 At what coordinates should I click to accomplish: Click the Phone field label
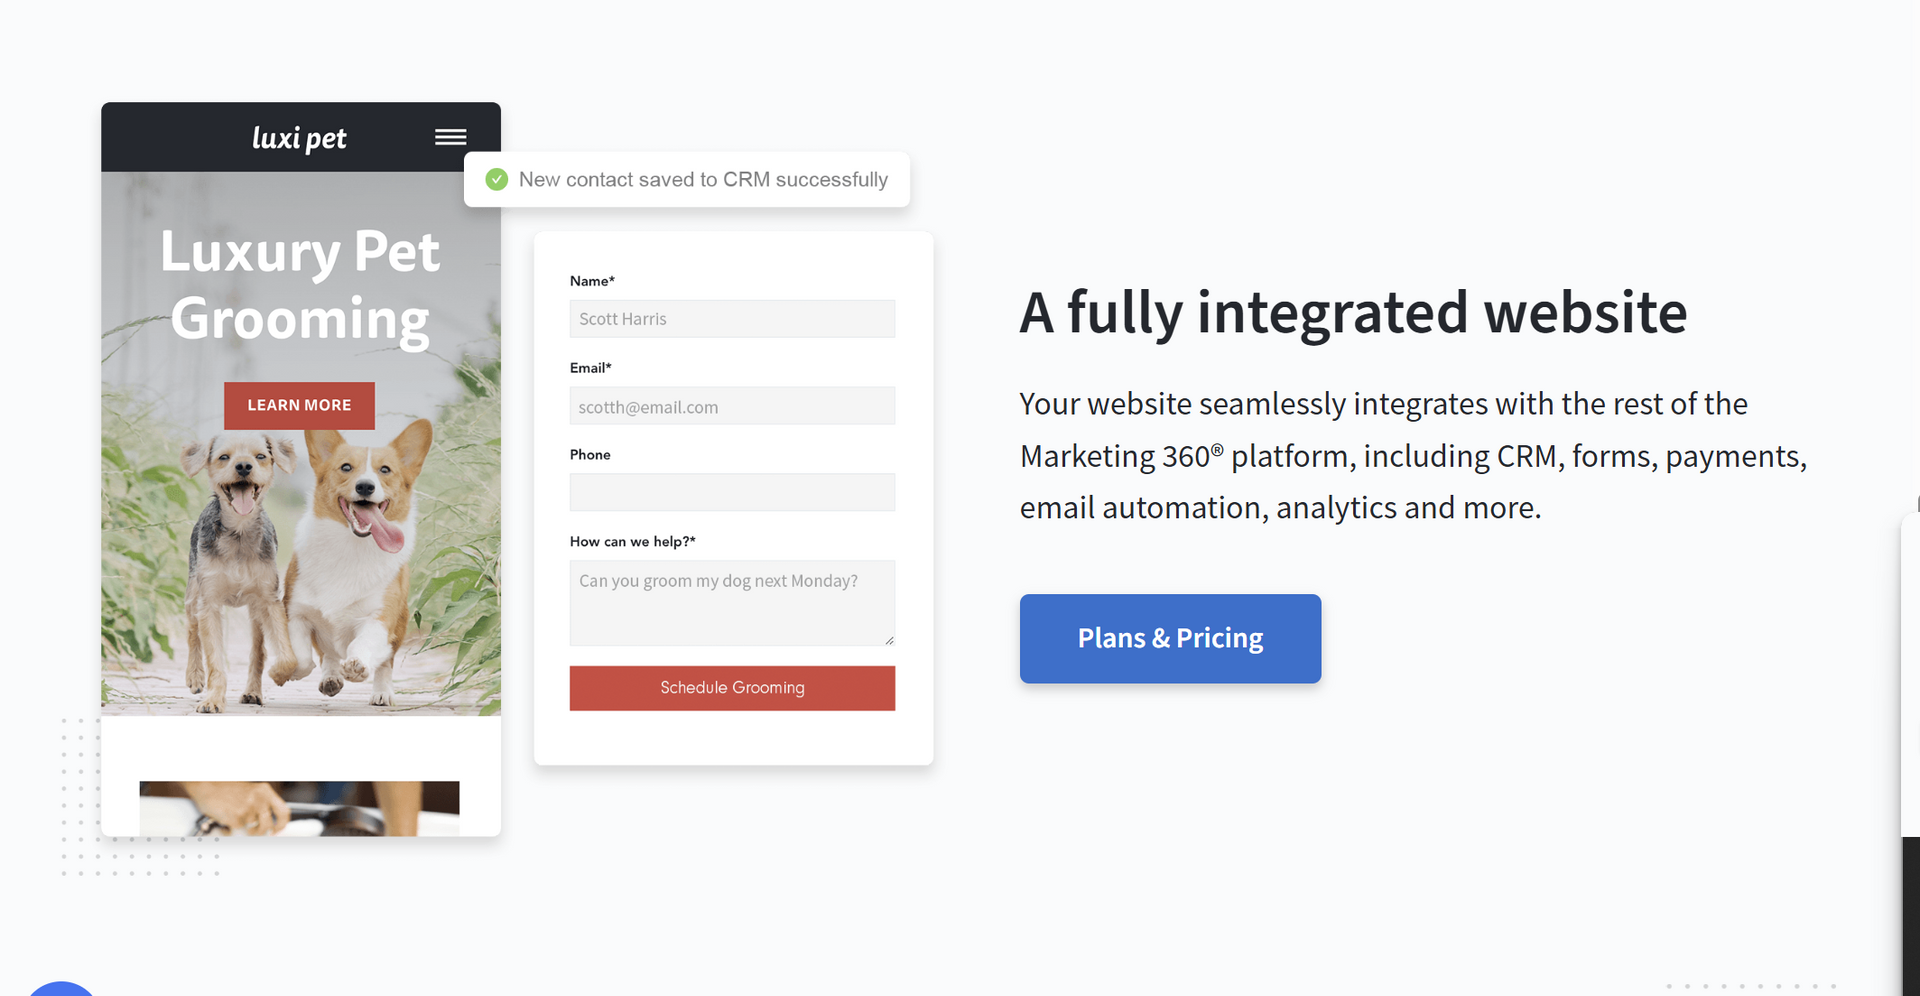point(590,455)
